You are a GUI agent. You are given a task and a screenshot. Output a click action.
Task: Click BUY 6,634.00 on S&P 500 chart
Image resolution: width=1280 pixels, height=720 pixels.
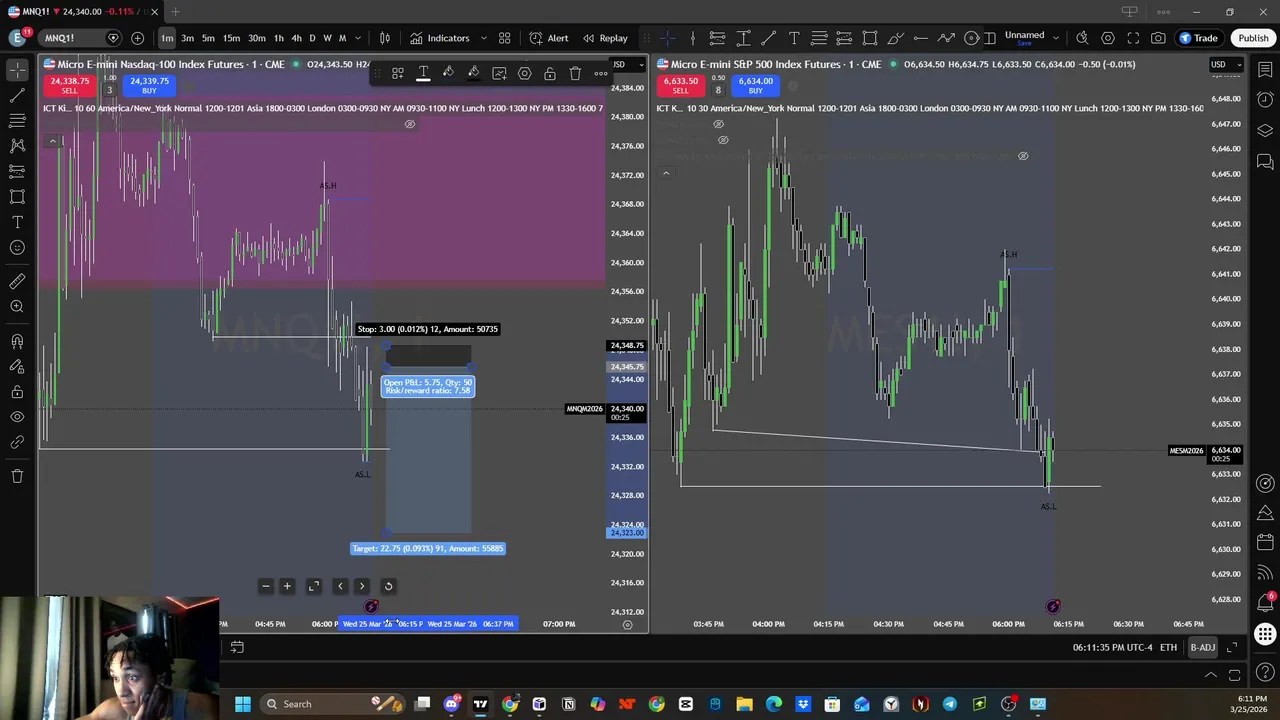click(755, 85)
